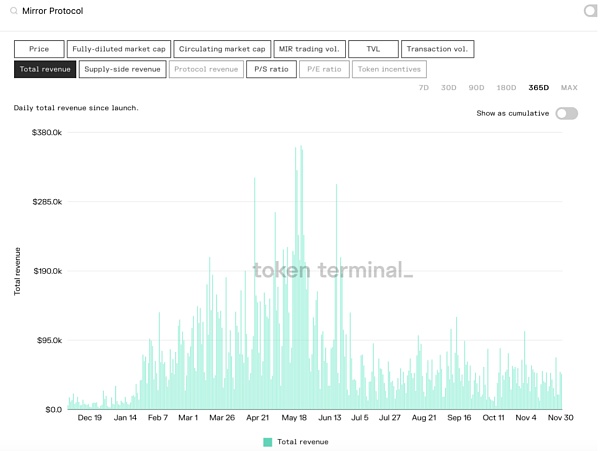This screenshot has width=600, height=451.
Task: Click the Sep 16 date label
Action: tap(459, 418)
